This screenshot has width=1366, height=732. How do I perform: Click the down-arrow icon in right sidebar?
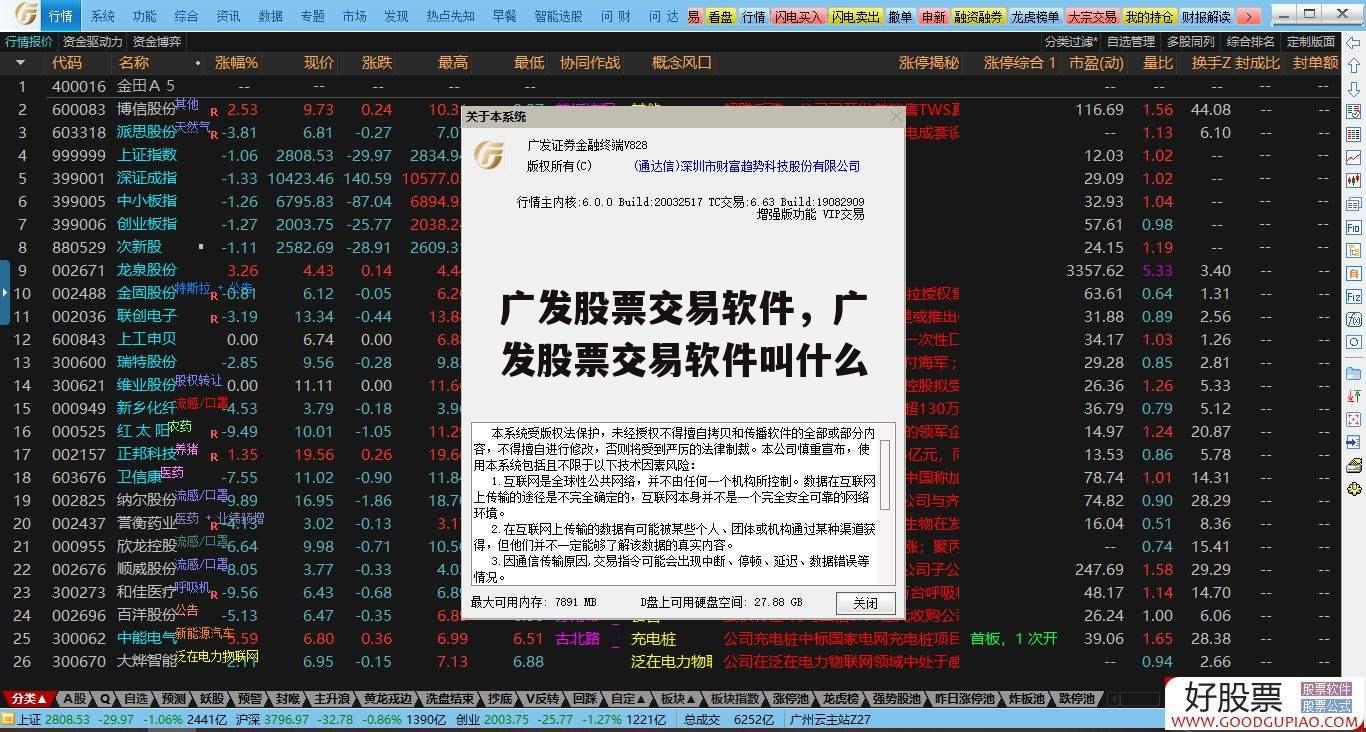coord(1354,88)
